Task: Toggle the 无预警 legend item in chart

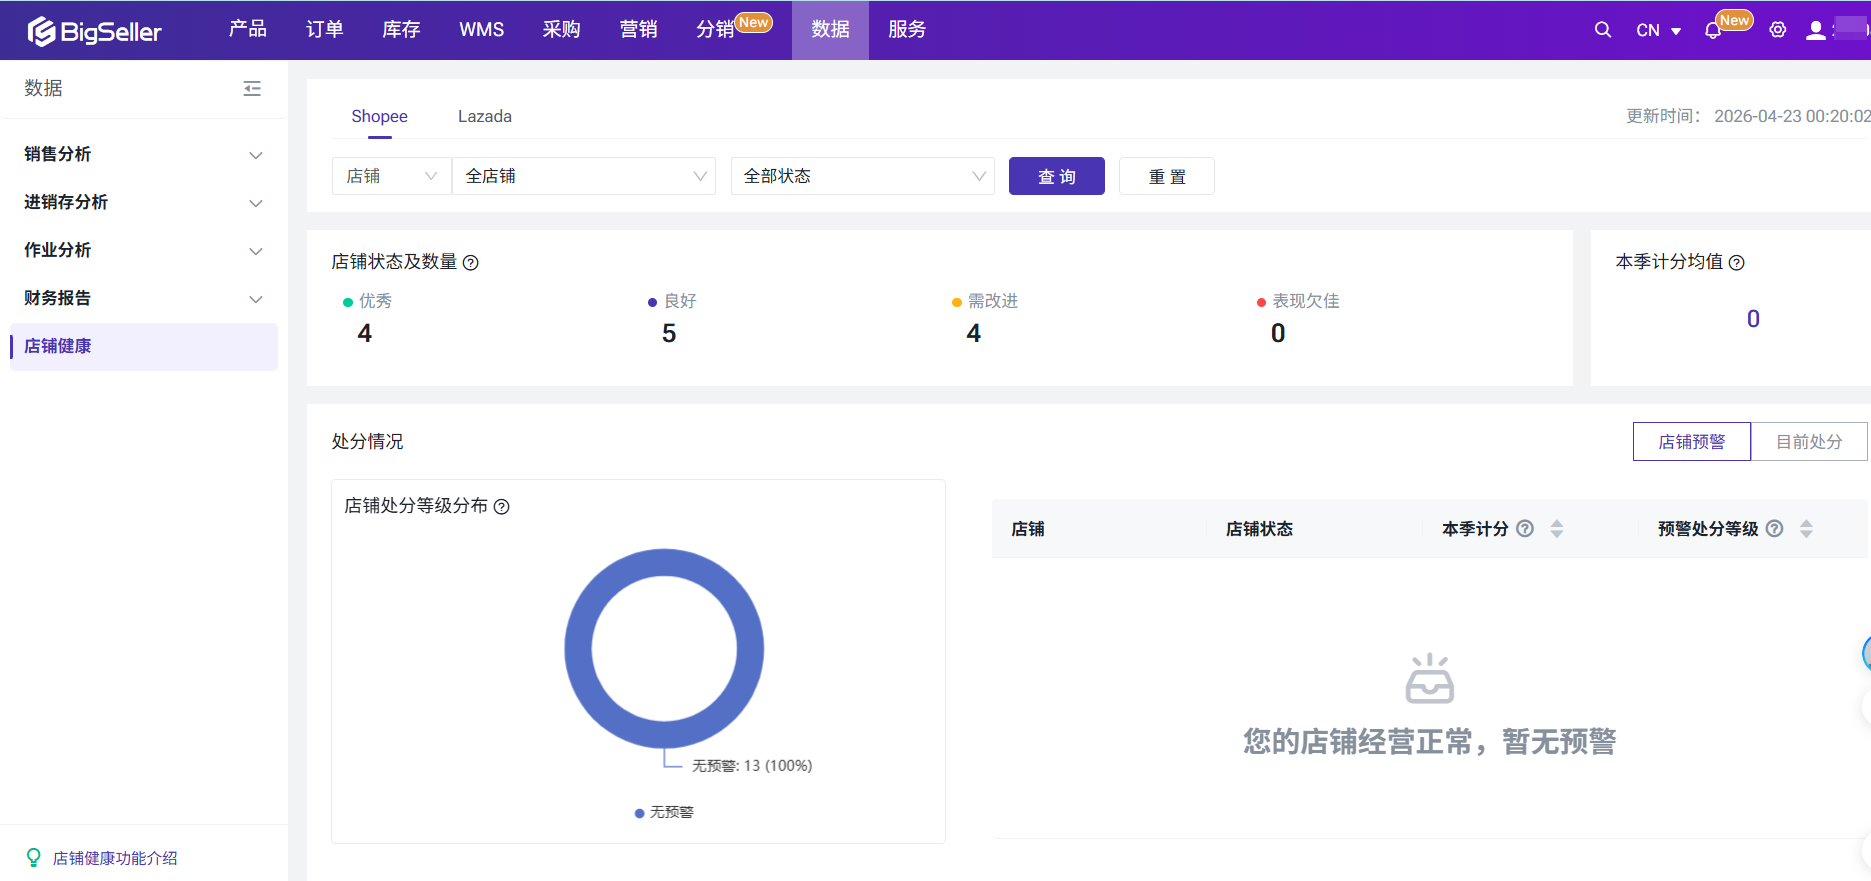Action: click(x=664, y=812)
